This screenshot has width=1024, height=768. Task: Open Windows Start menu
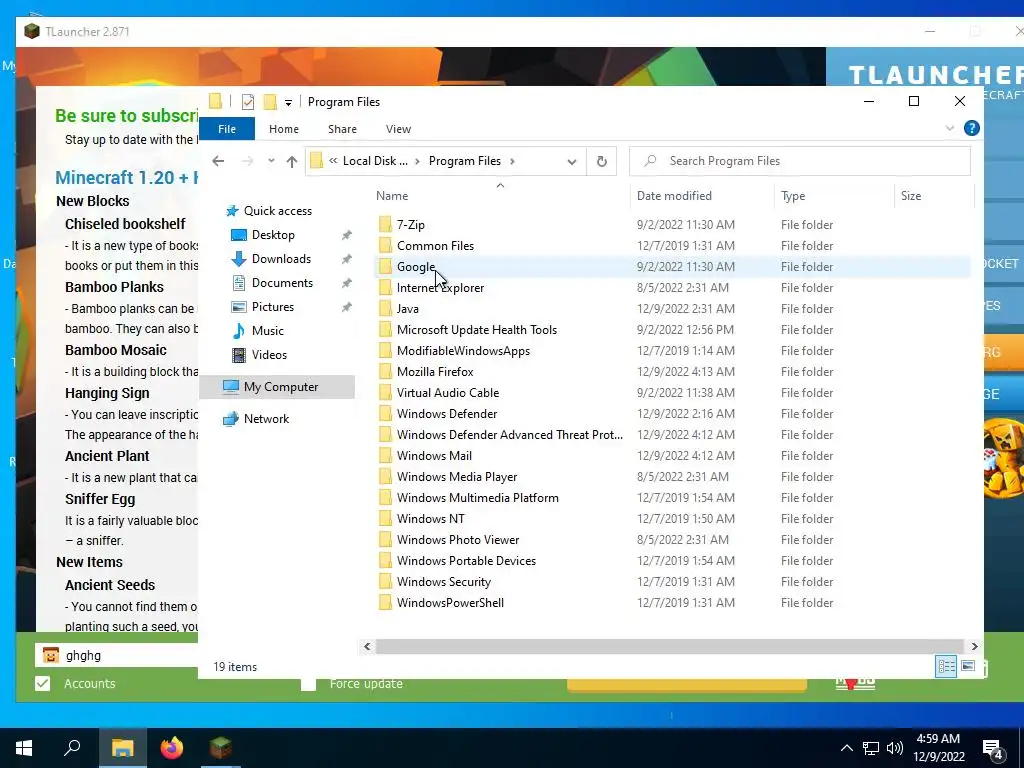[x=24, y=748]
